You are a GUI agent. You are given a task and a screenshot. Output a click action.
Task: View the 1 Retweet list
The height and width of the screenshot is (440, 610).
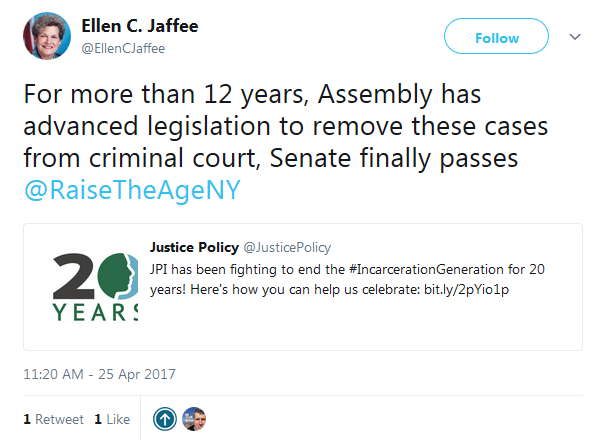pos(53,419)
